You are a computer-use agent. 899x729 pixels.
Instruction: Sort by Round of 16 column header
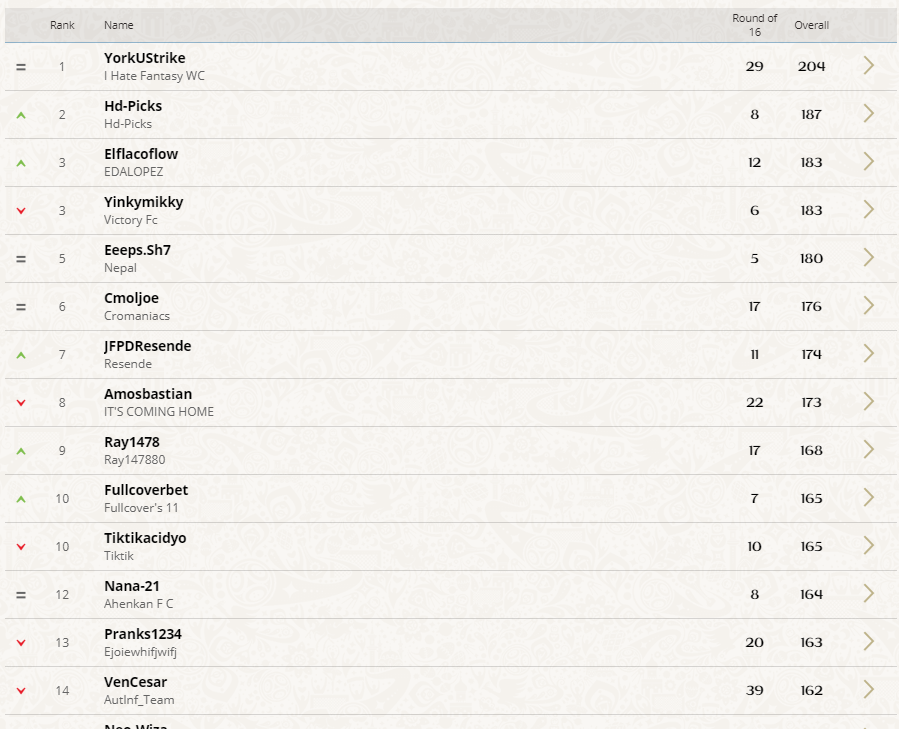(755, 25)
